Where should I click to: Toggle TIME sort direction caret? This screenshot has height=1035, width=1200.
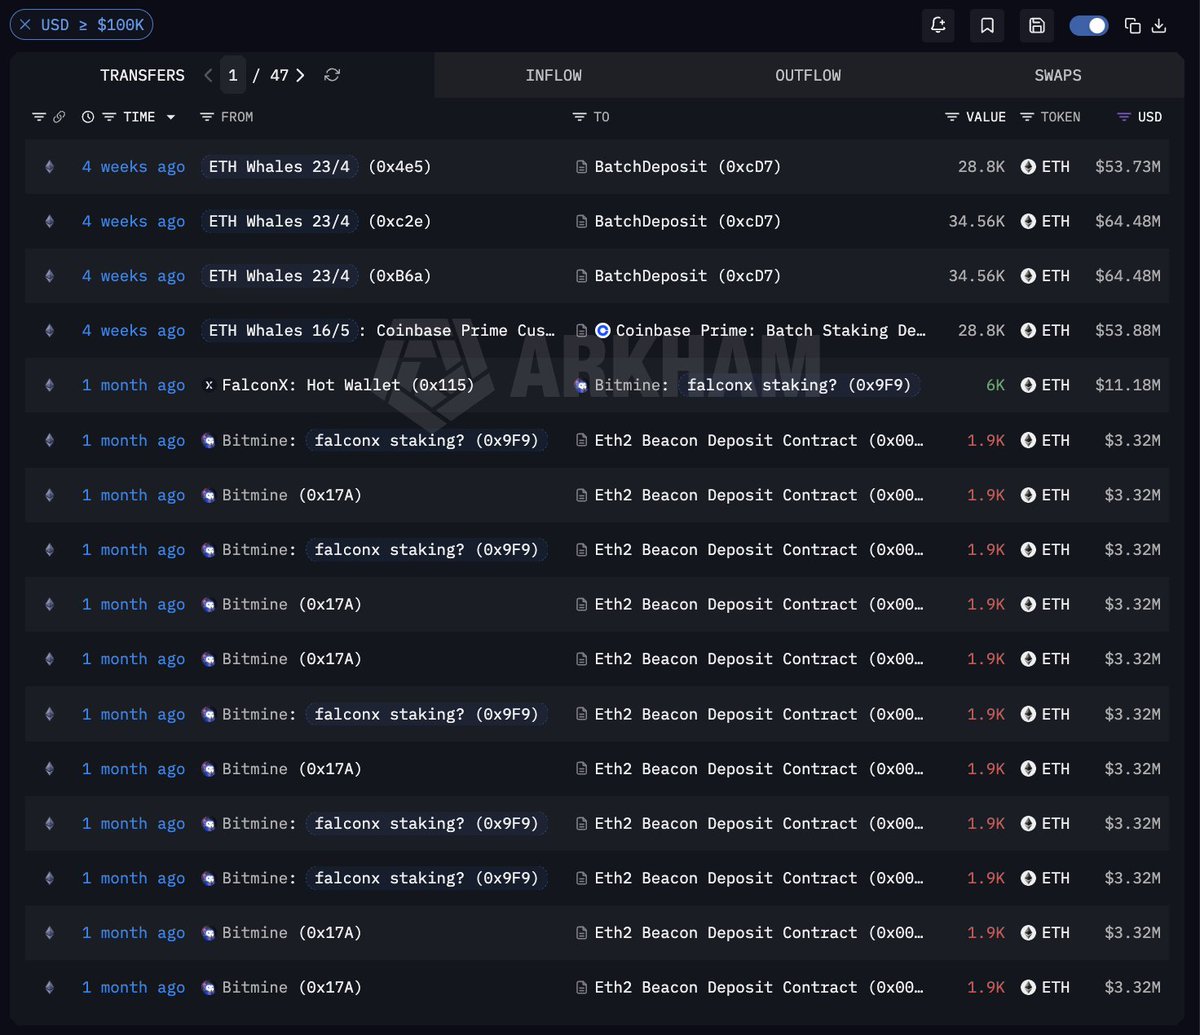170,117
